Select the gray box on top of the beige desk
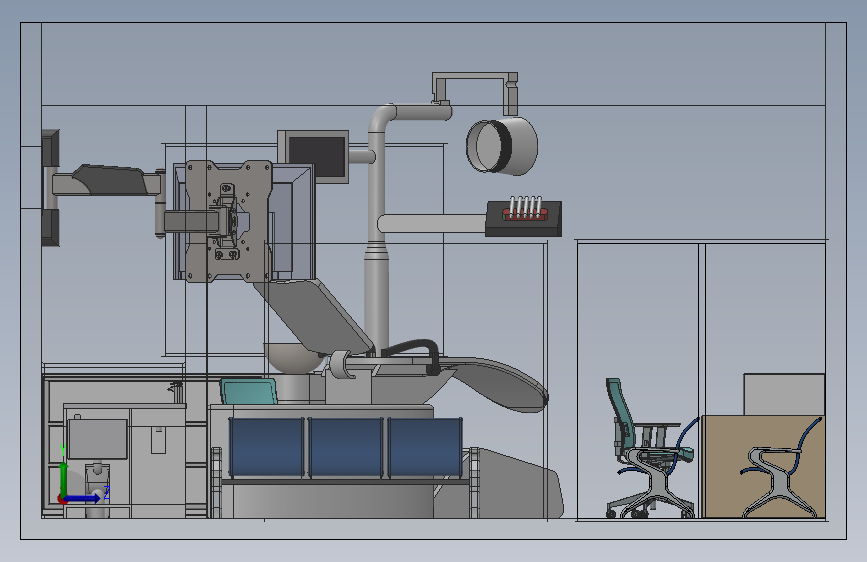This screenshot has height=562, width=867. 784,394
